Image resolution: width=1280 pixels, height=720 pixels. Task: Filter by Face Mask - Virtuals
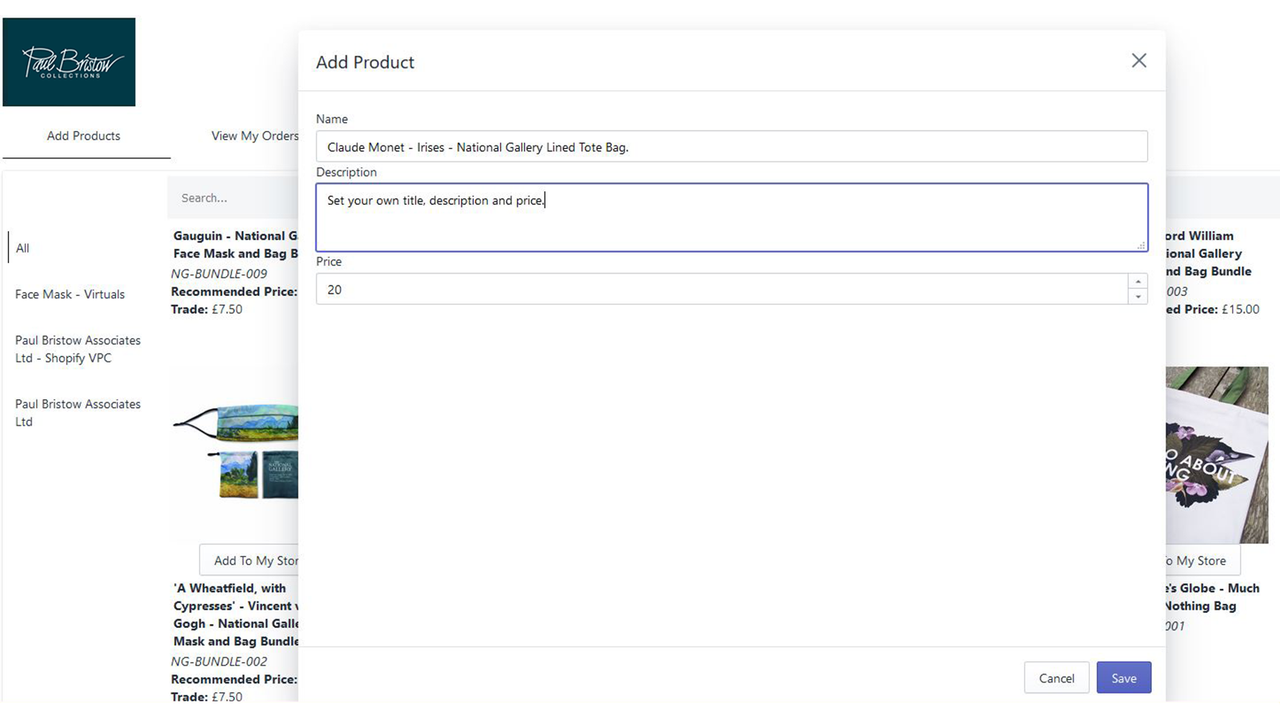pos(70,295)
